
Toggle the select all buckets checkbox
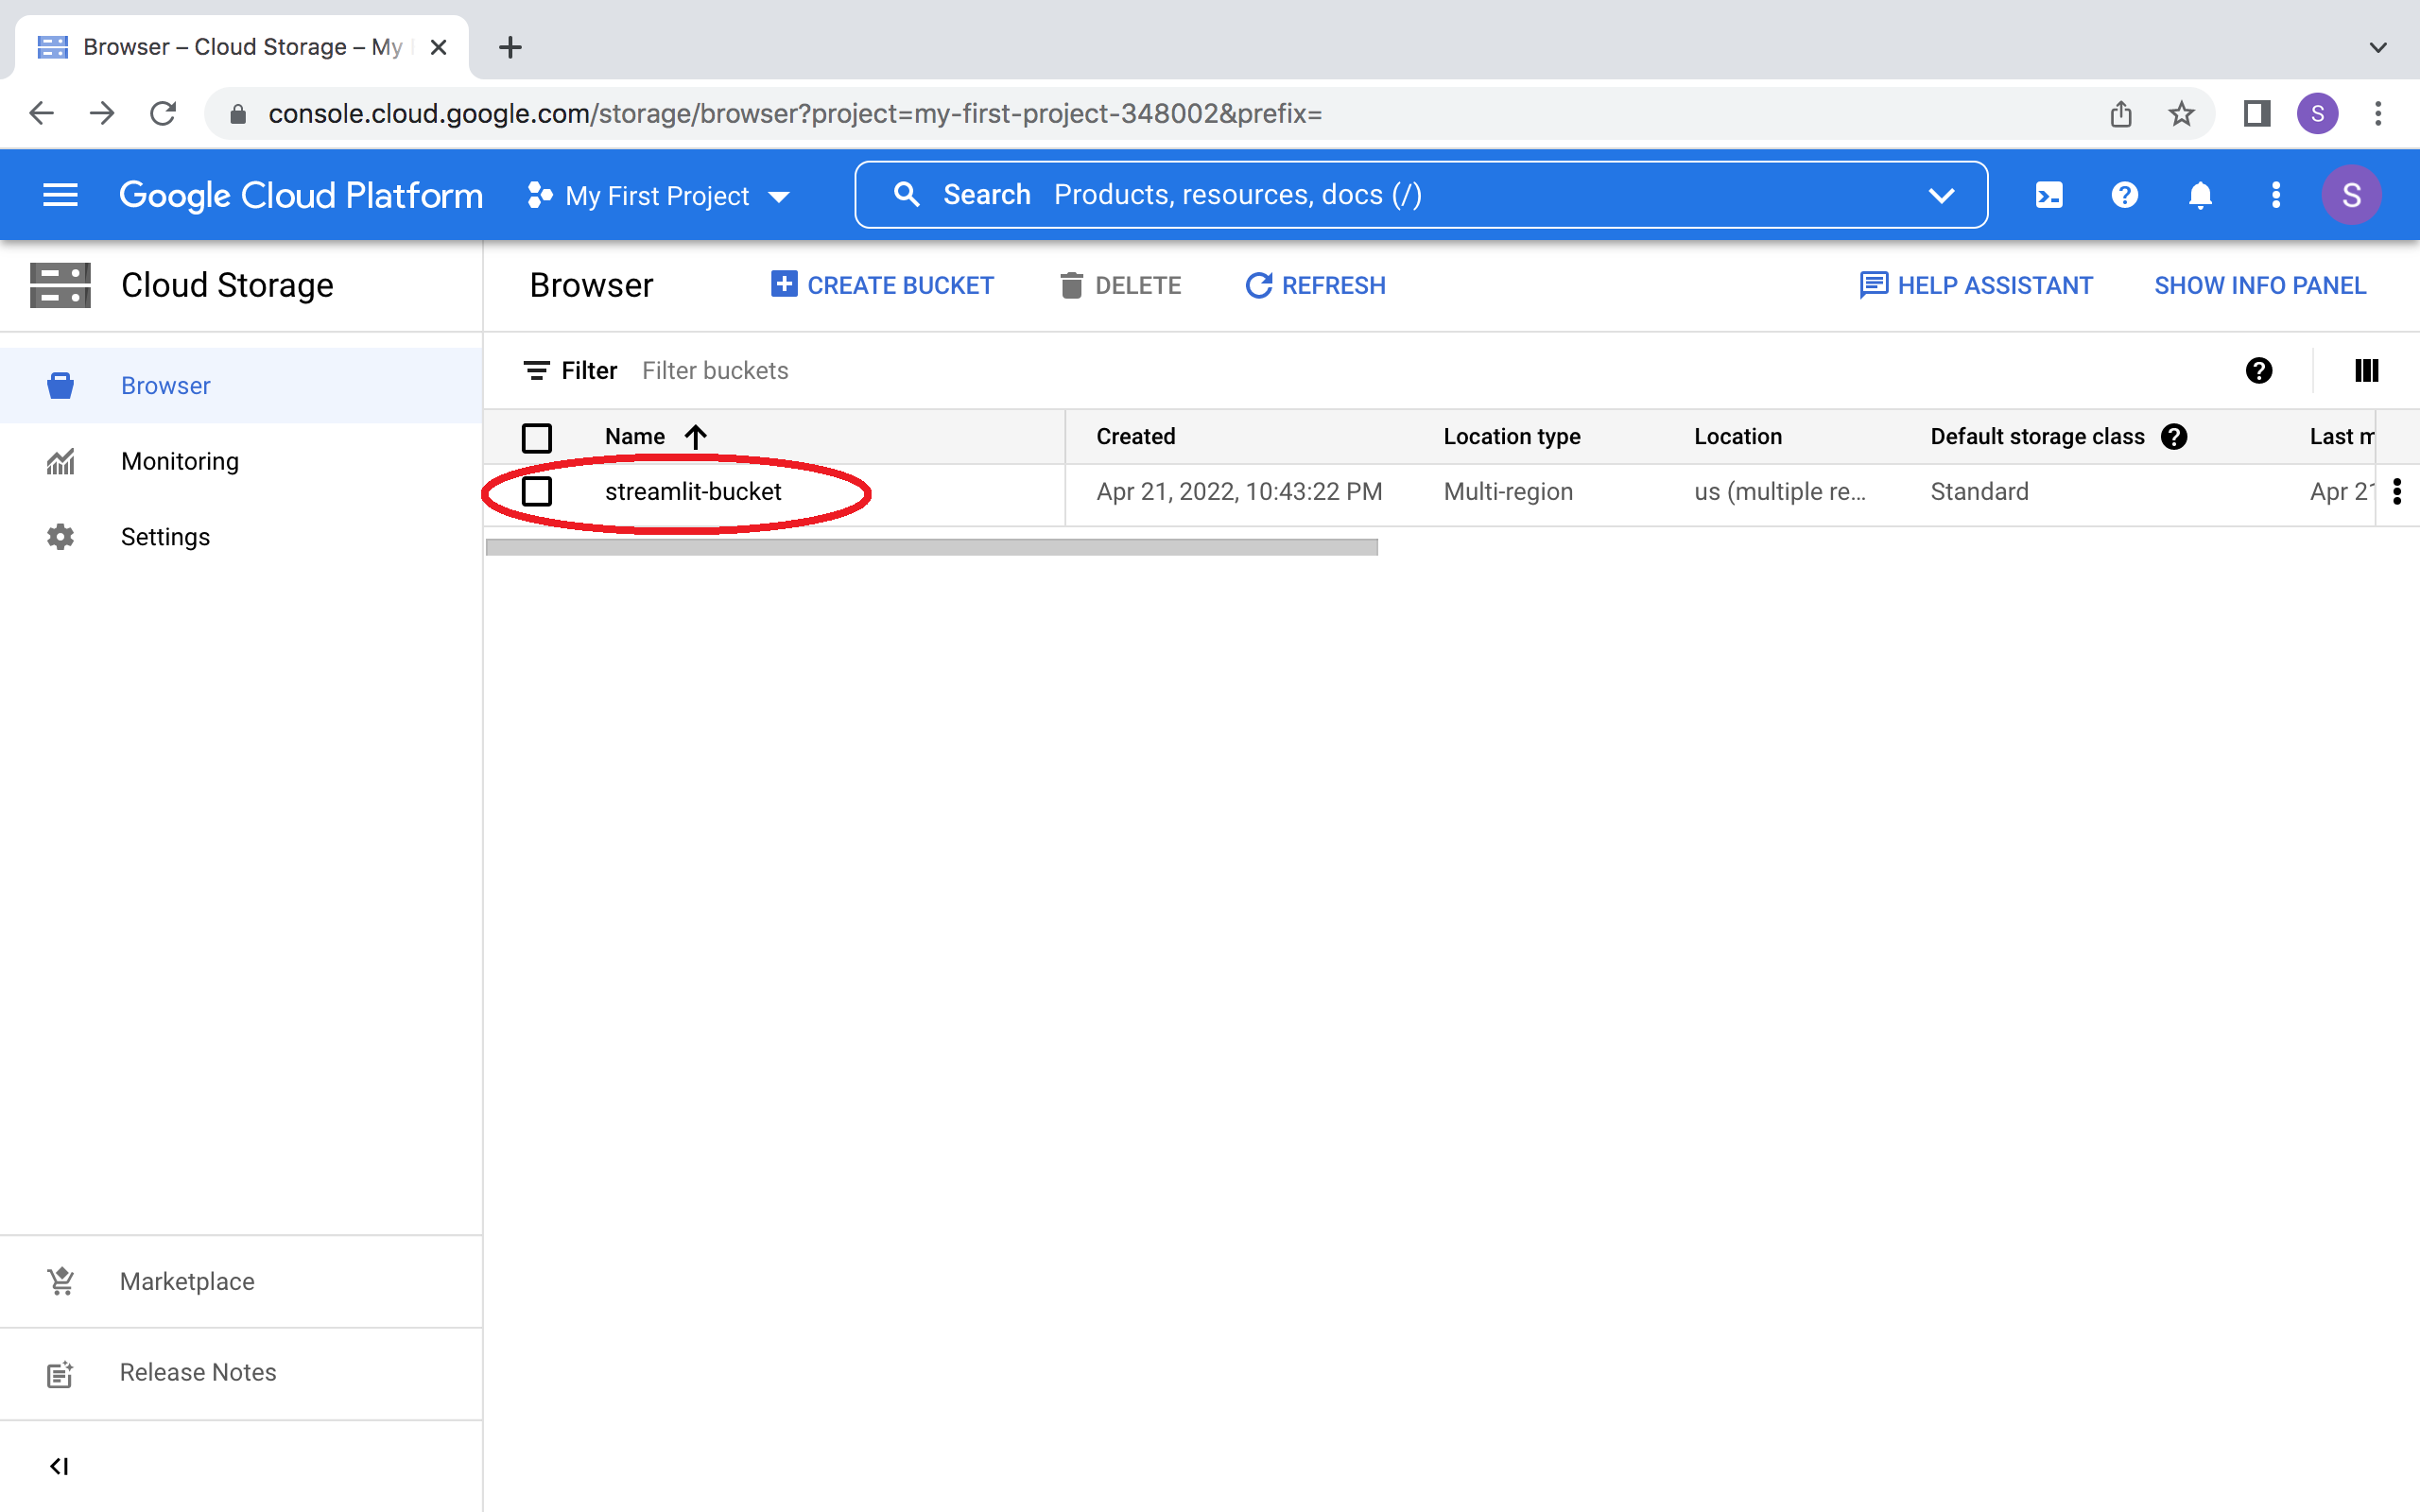point(537,437)
